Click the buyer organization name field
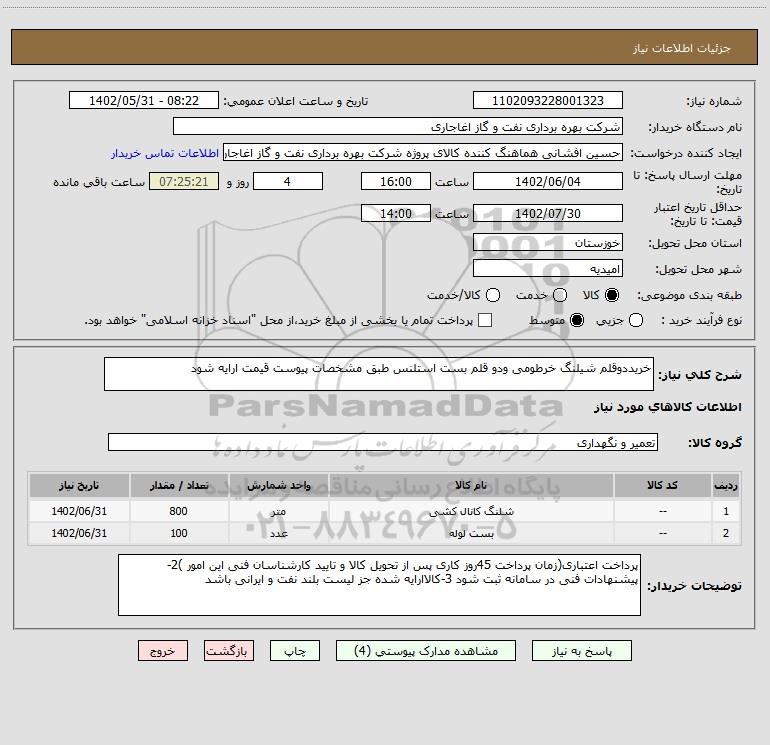The image size is (770, 745). pos(398,127)
